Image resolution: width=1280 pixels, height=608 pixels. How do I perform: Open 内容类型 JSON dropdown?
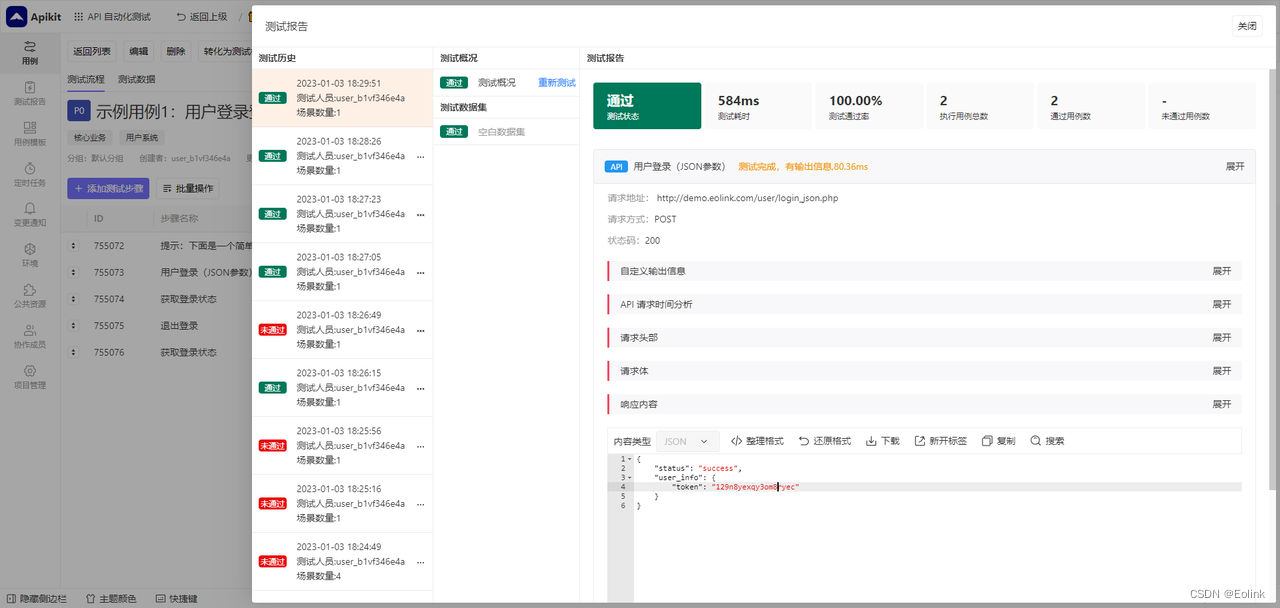[x=688, y=441]
